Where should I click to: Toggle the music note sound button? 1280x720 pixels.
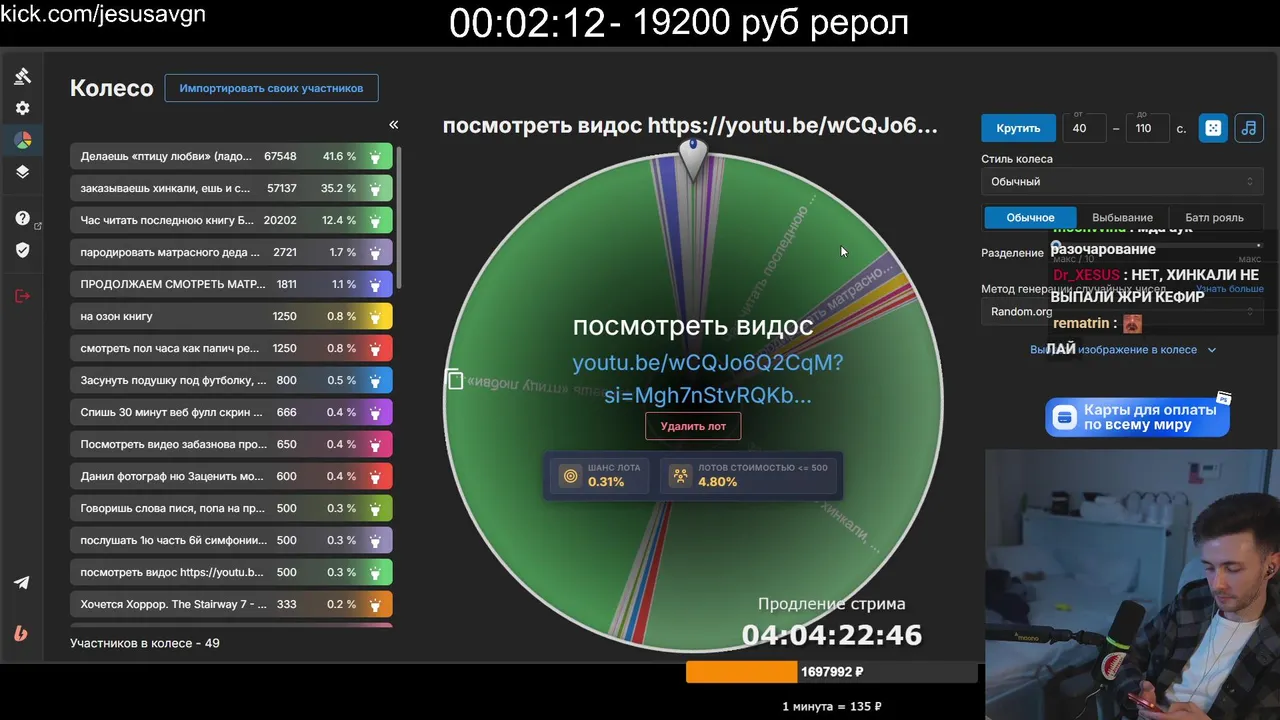1248,128
